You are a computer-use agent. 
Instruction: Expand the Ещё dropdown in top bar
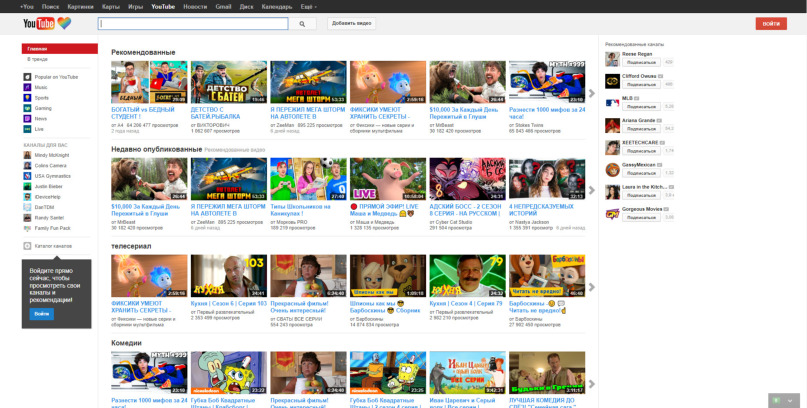308,7
